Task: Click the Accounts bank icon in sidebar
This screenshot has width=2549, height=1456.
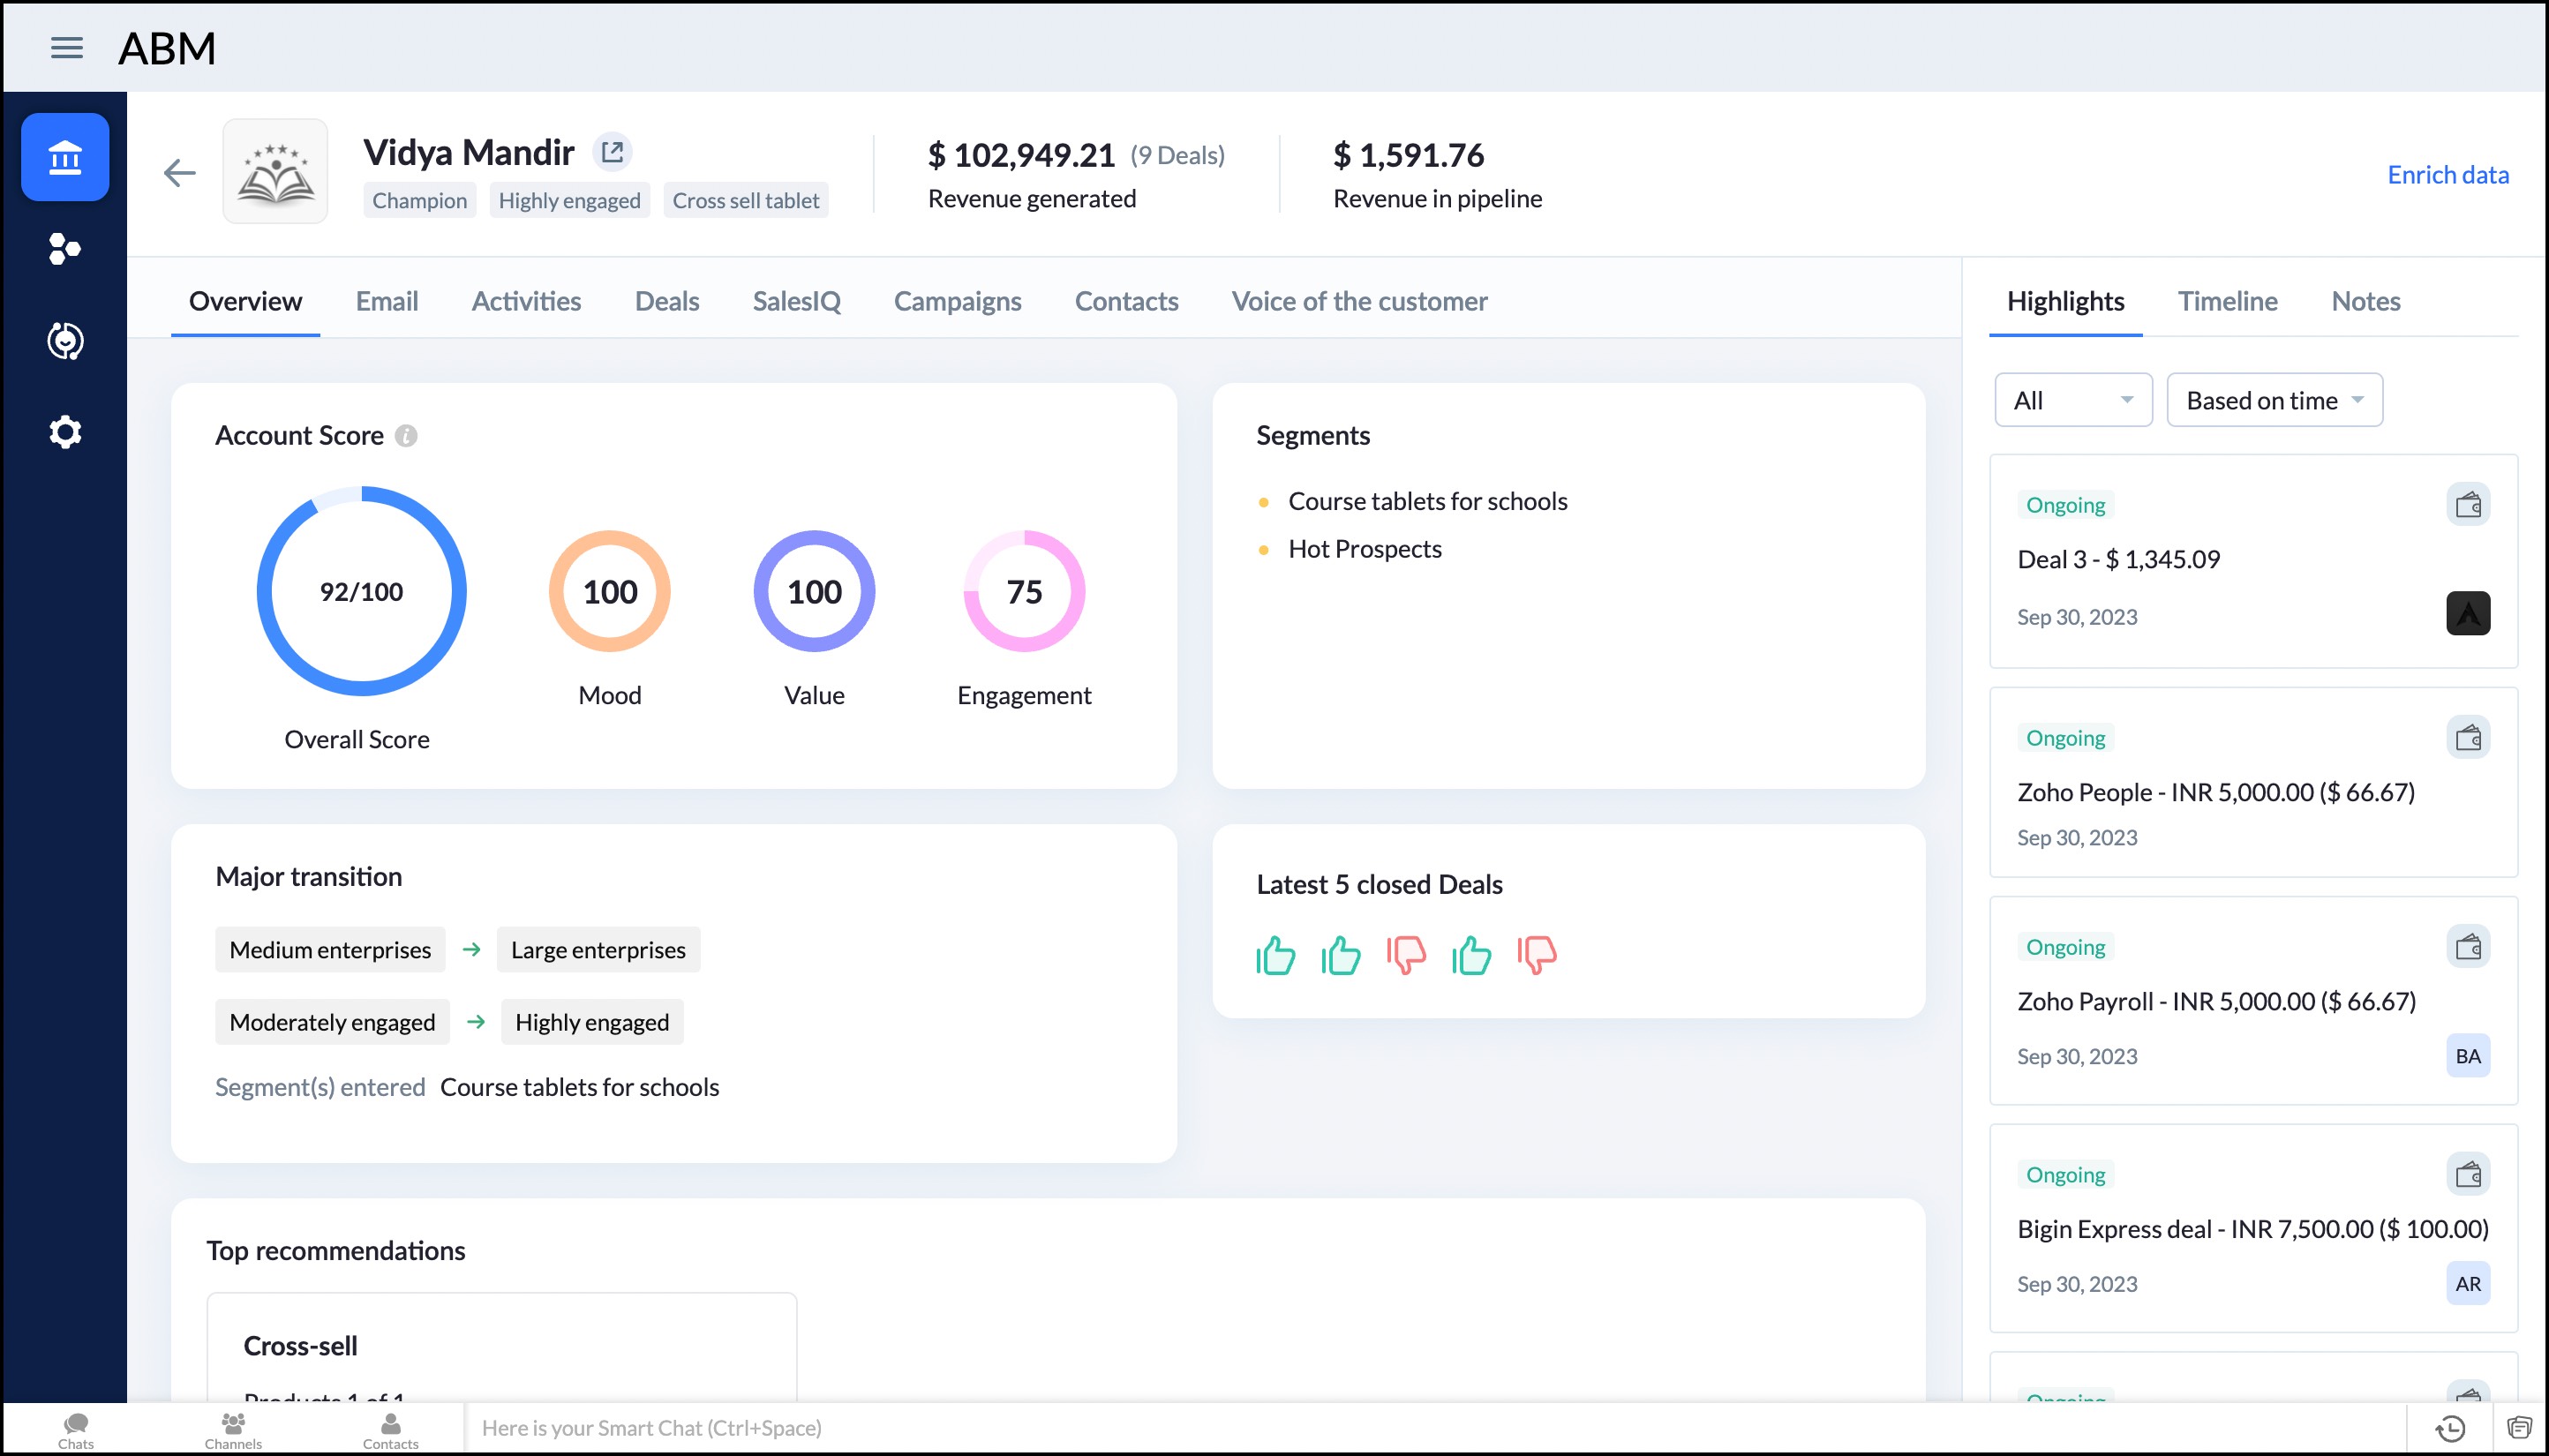Action: pyautogui.click(x=65, y=157)
